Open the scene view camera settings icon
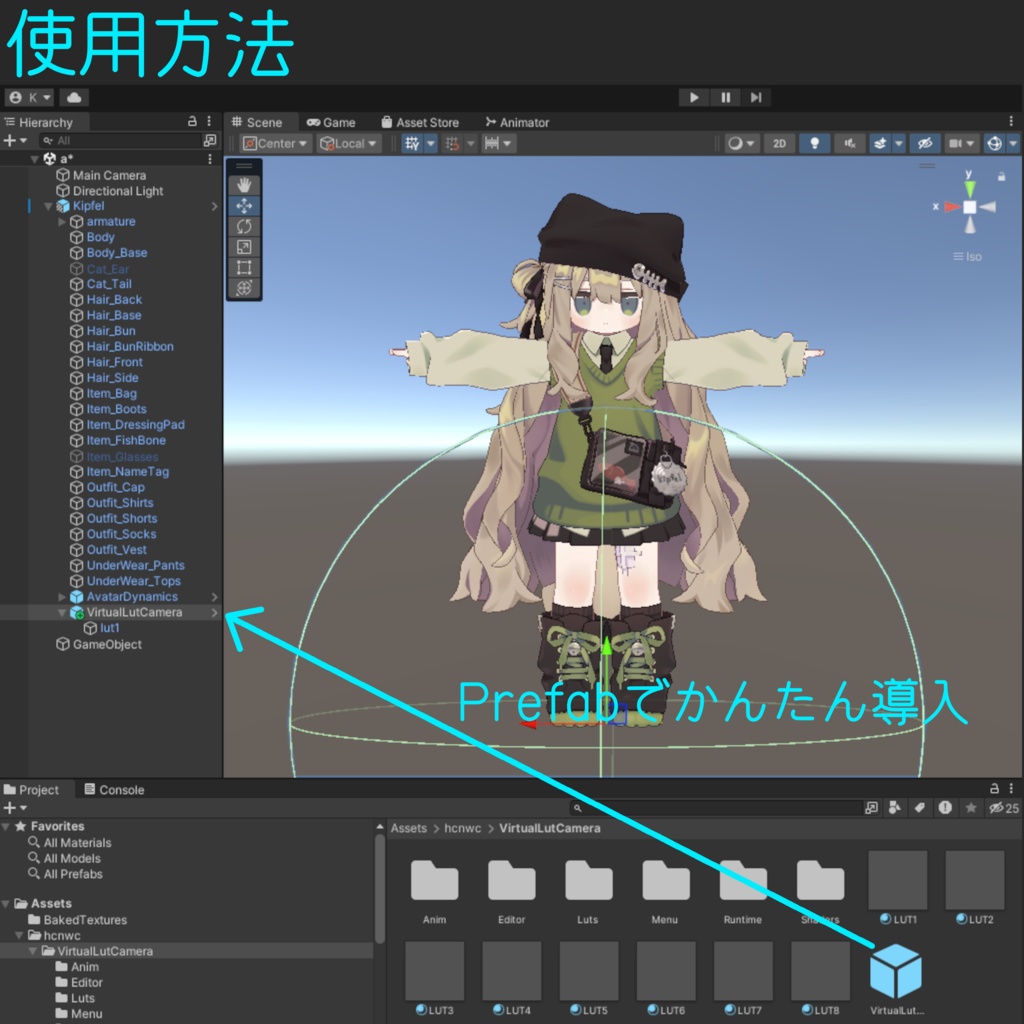The width and height of the screenshot is (1024, 1024). pyautogui.click(x=958, y=143)
